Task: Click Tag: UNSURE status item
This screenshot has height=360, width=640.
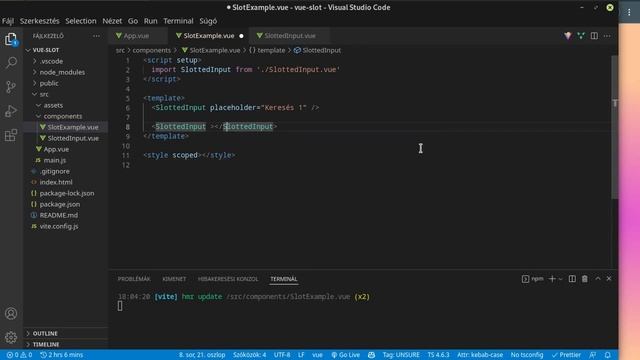Action: [x=401, y=355]
